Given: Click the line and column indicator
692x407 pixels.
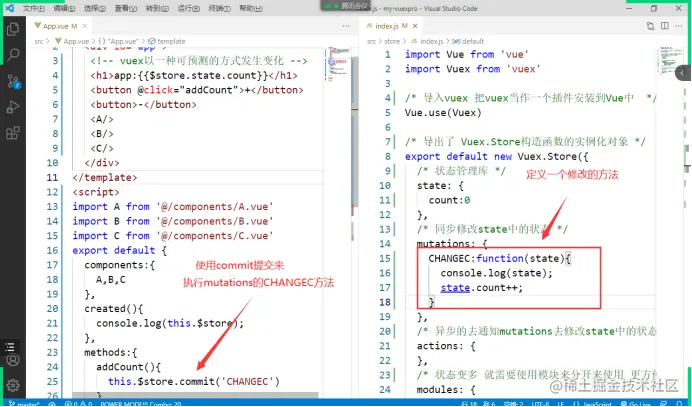Looking at the screenshot, I should [x=478, y=404].
